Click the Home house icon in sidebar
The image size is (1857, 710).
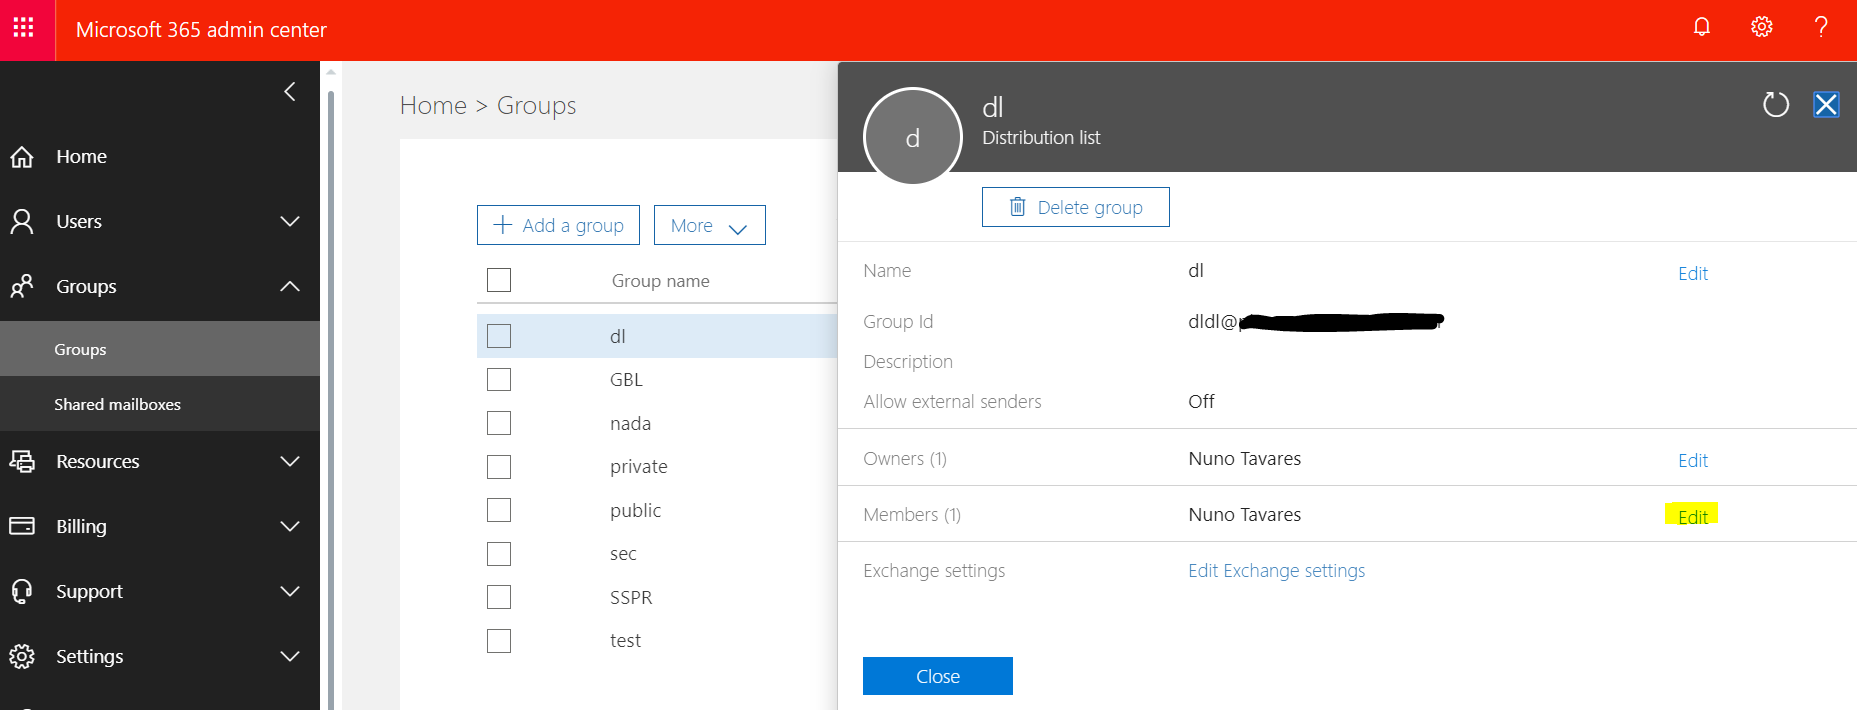[x=22, y=157]
